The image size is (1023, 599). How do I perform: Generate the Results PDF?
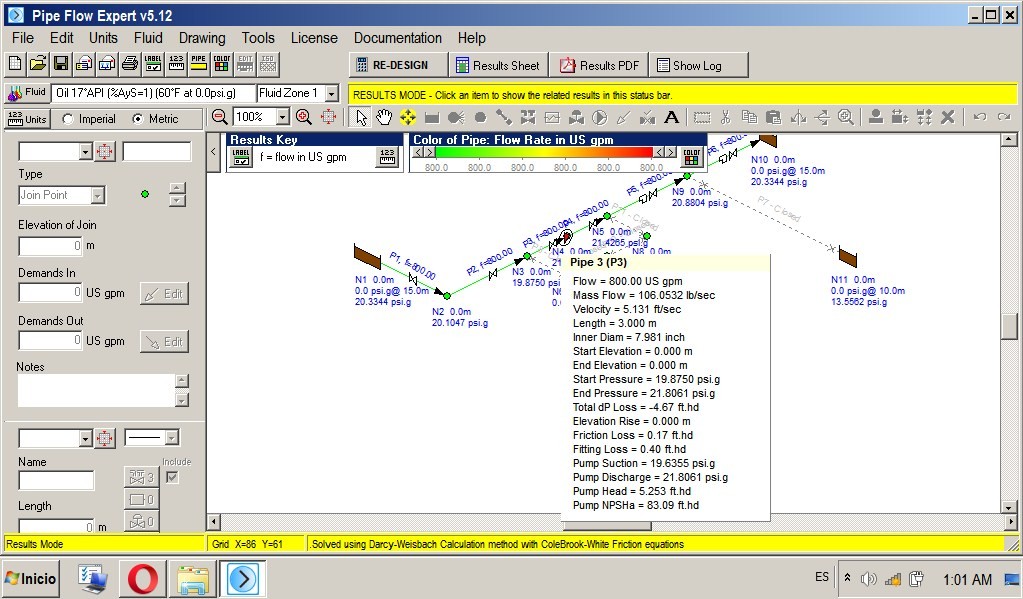click(600, 65)
